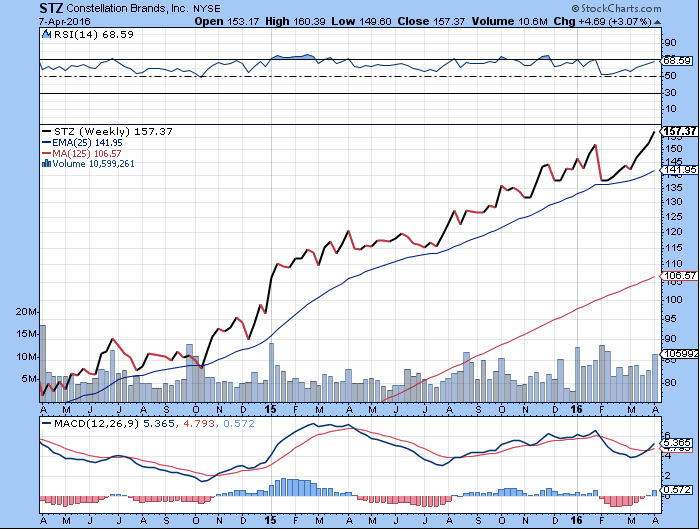This screenshot has width=700, height=531.
Task: Click the Constellation Brands, Inc. company name
Action: pyautogui.click(x=128, y=8)
